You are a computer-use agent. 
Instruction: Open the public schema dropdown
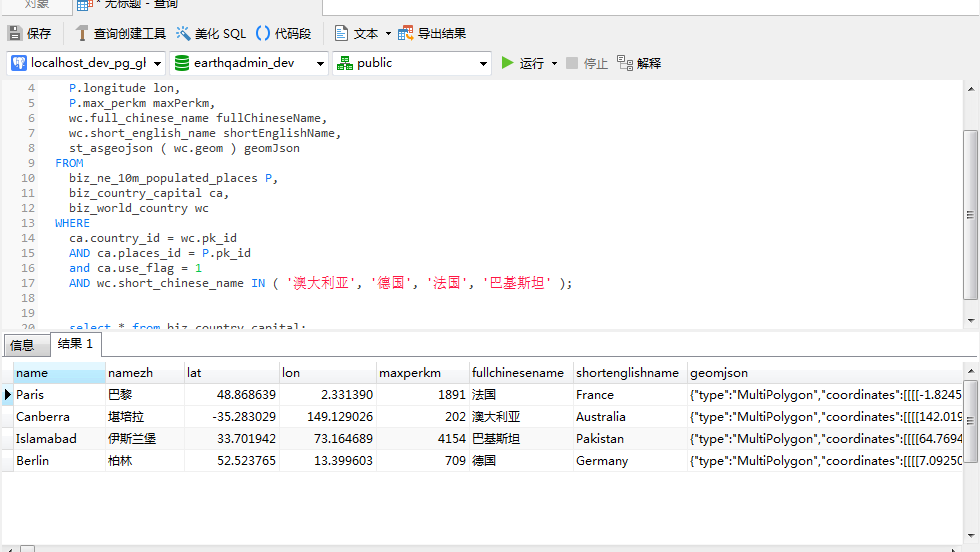483,63
